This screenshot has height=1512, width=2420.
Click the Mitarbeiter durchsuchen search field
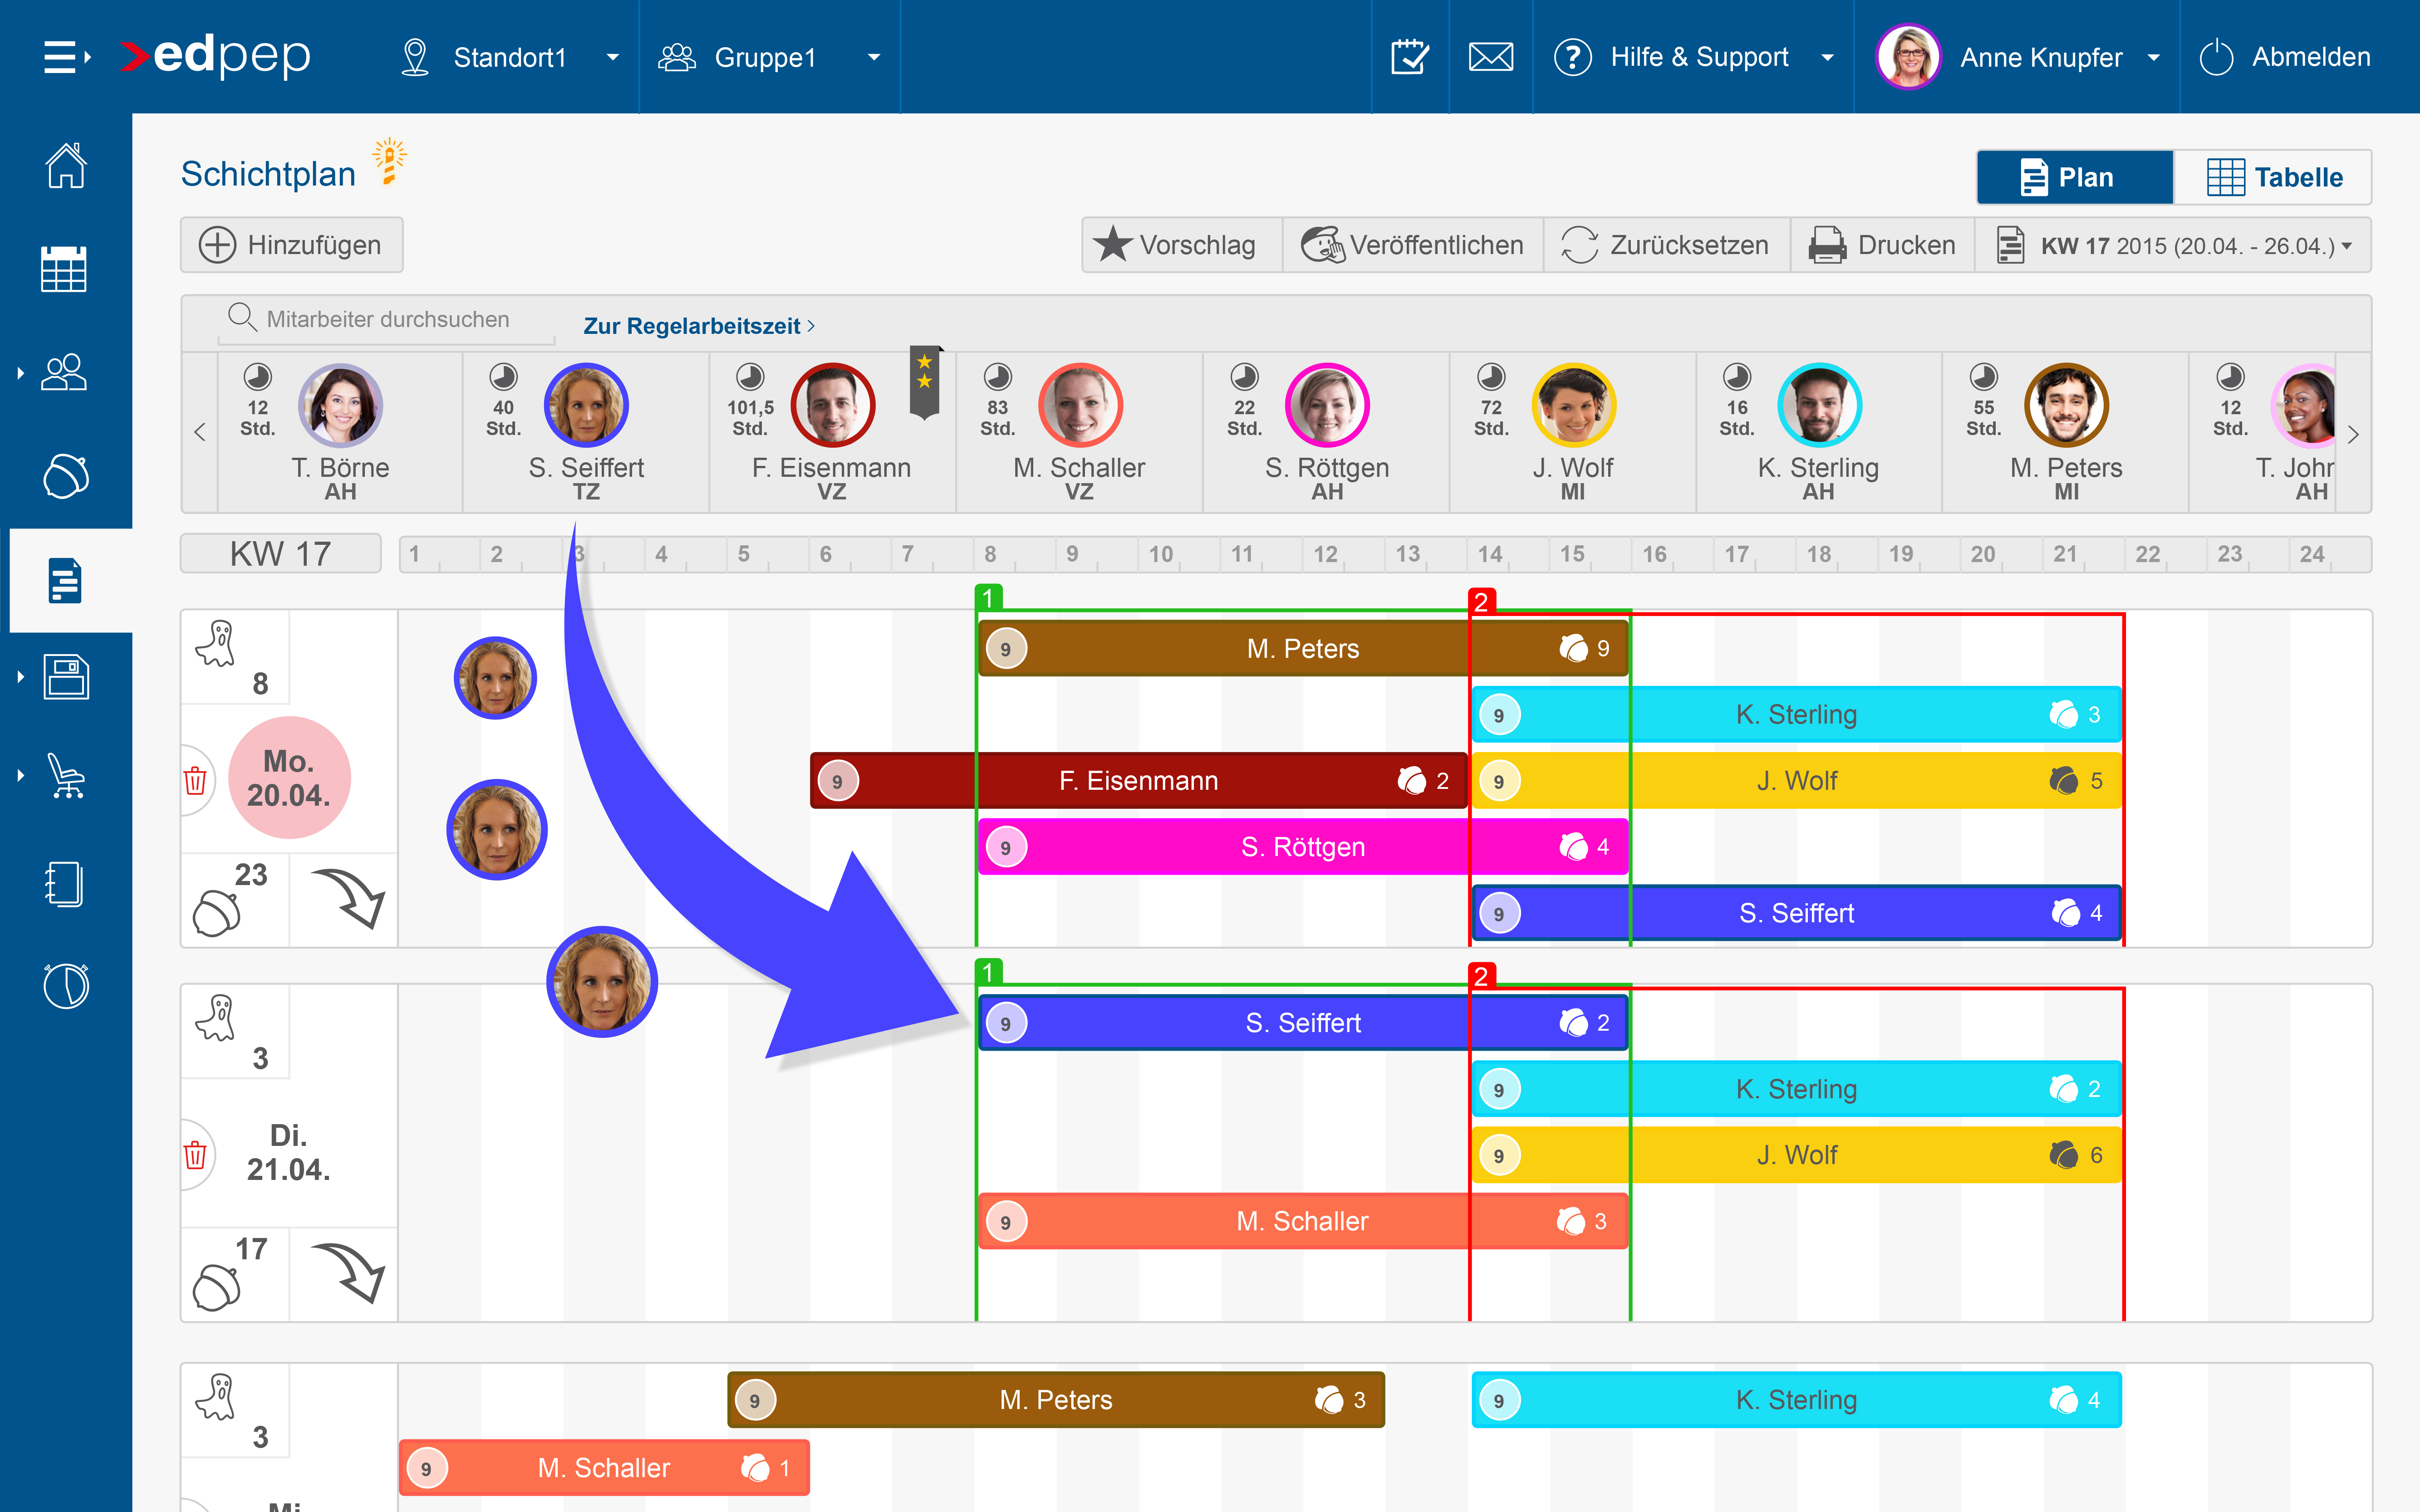tap(388, 320)
